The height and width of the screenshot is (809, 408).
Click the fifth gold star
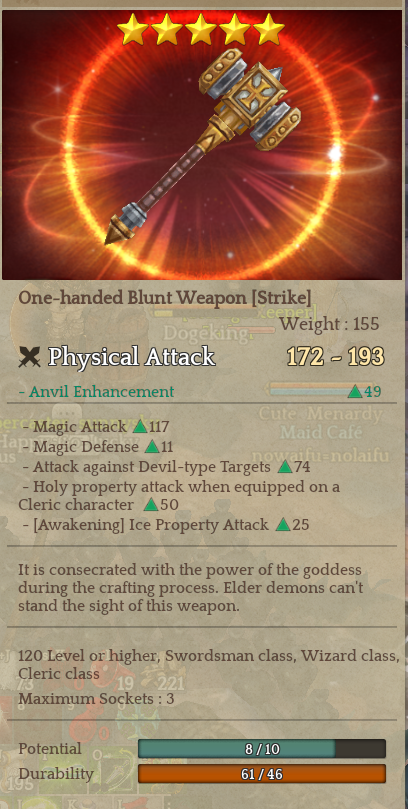coord(269,29)
